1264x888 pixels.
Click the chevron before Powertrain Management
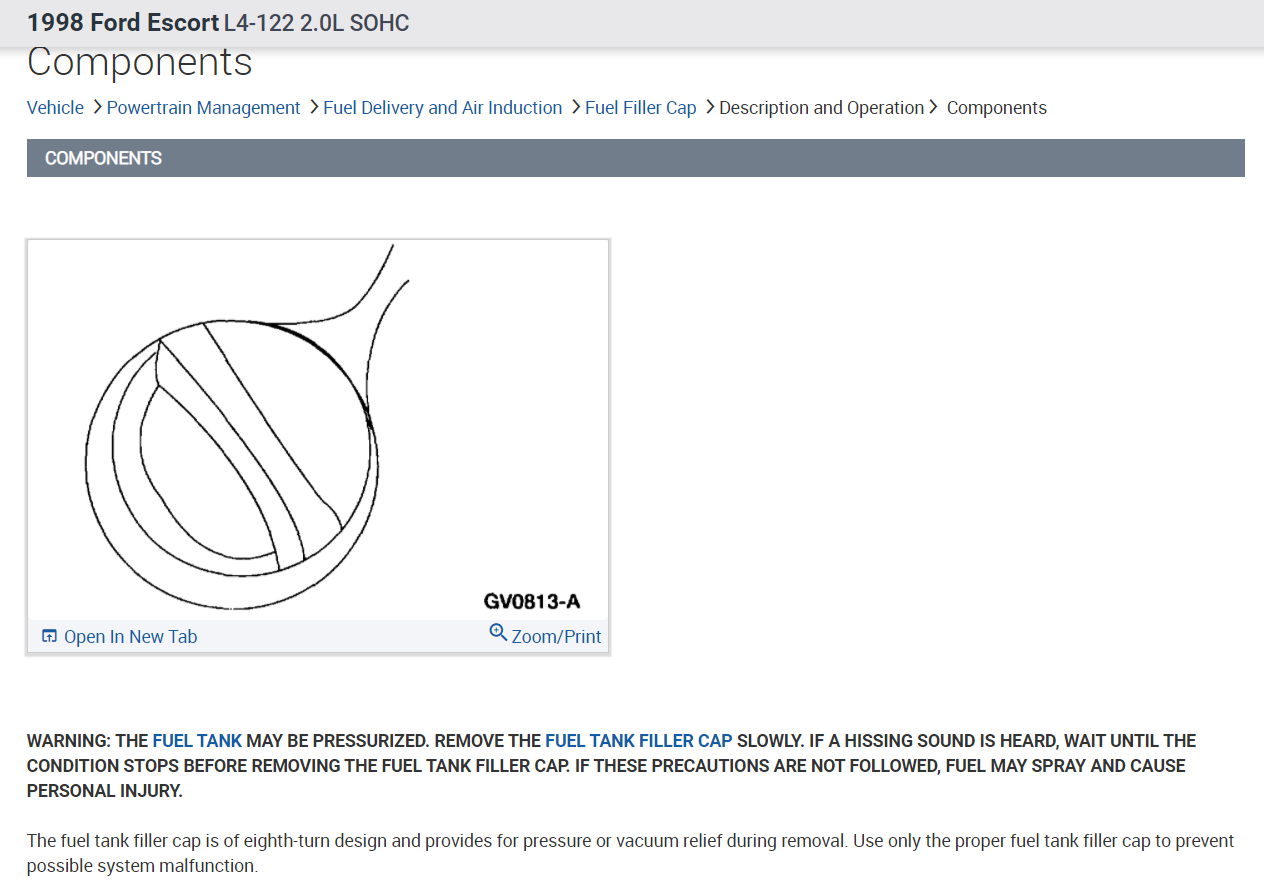coord(97,106)
